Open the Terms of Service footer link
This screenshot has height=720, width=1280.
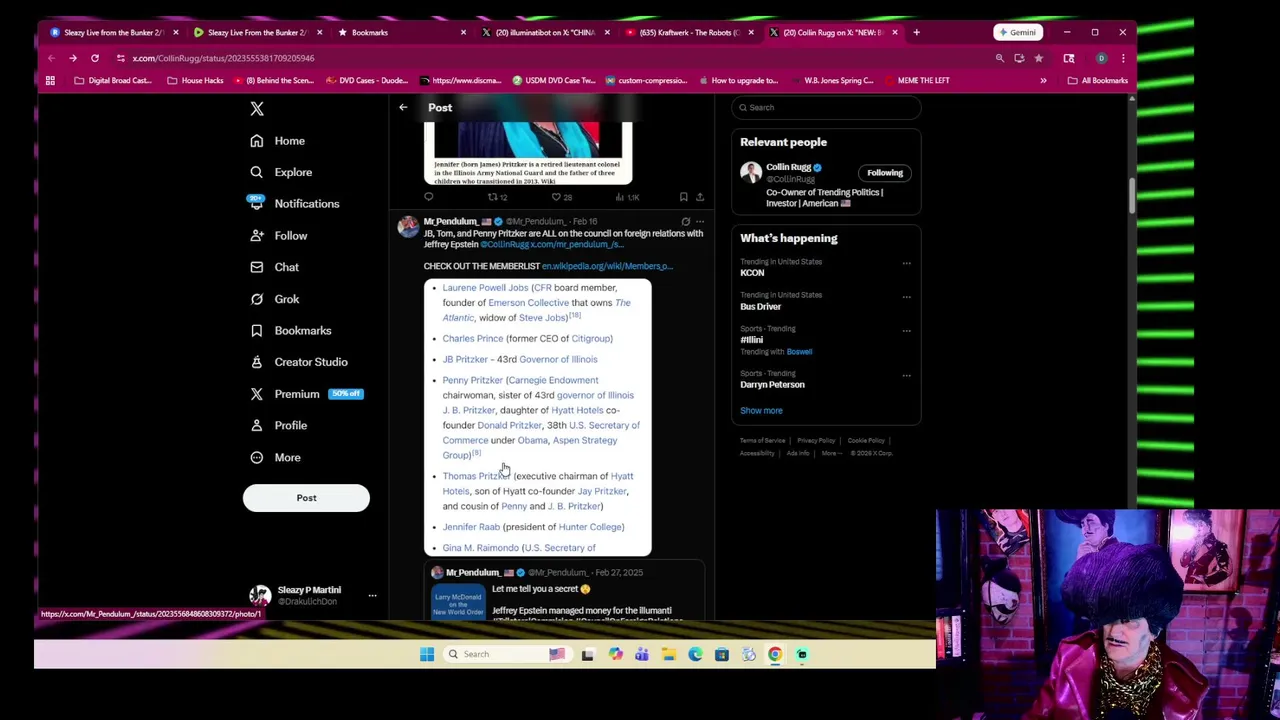pyautogui.click(x=762, y=441)
